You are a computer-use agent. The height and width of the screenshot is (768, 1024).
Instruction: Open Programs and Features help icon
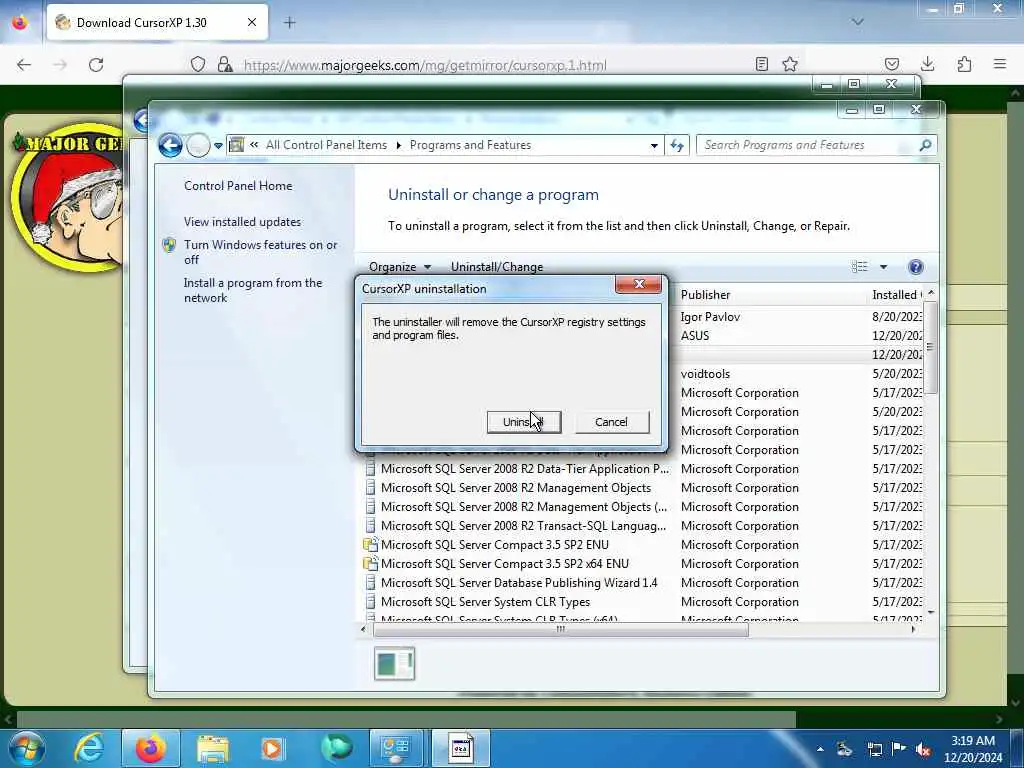[916, 266]
